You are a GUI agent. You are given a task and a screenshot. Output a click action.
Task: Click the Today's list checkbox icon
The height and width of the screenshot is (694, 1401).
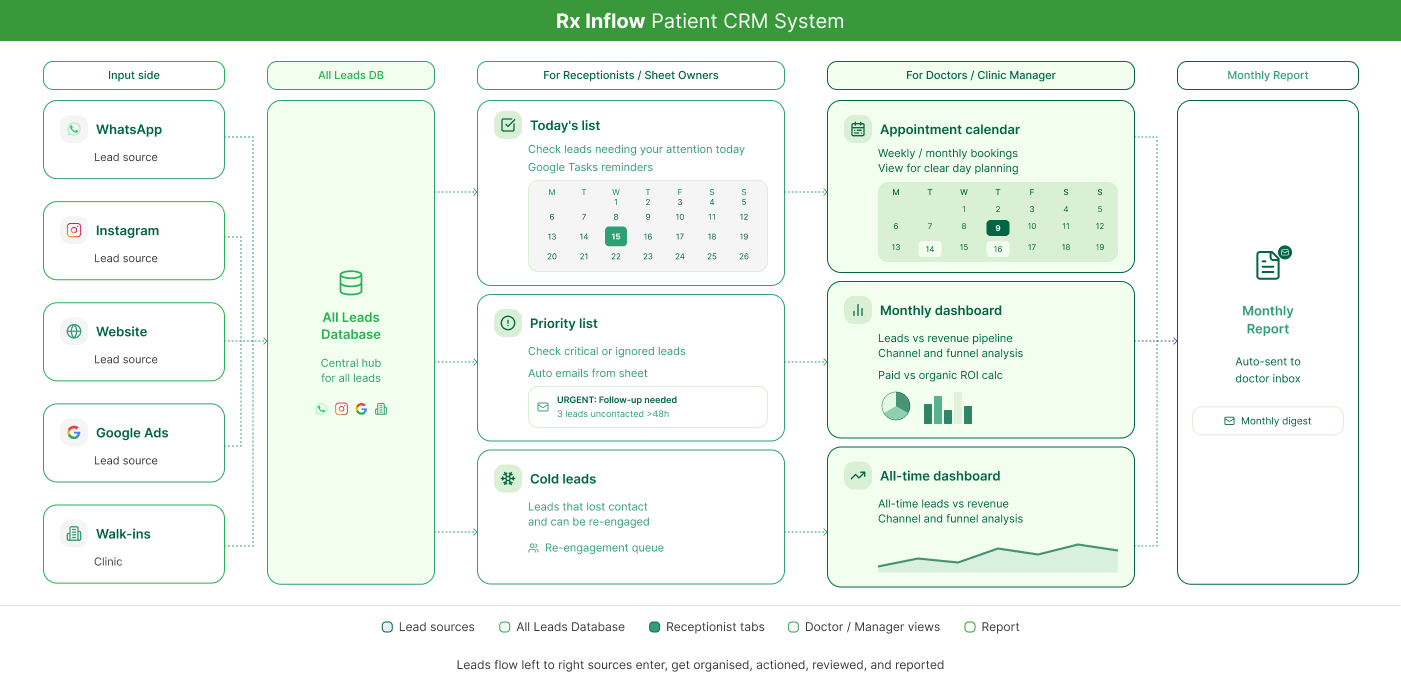[508, 125]
